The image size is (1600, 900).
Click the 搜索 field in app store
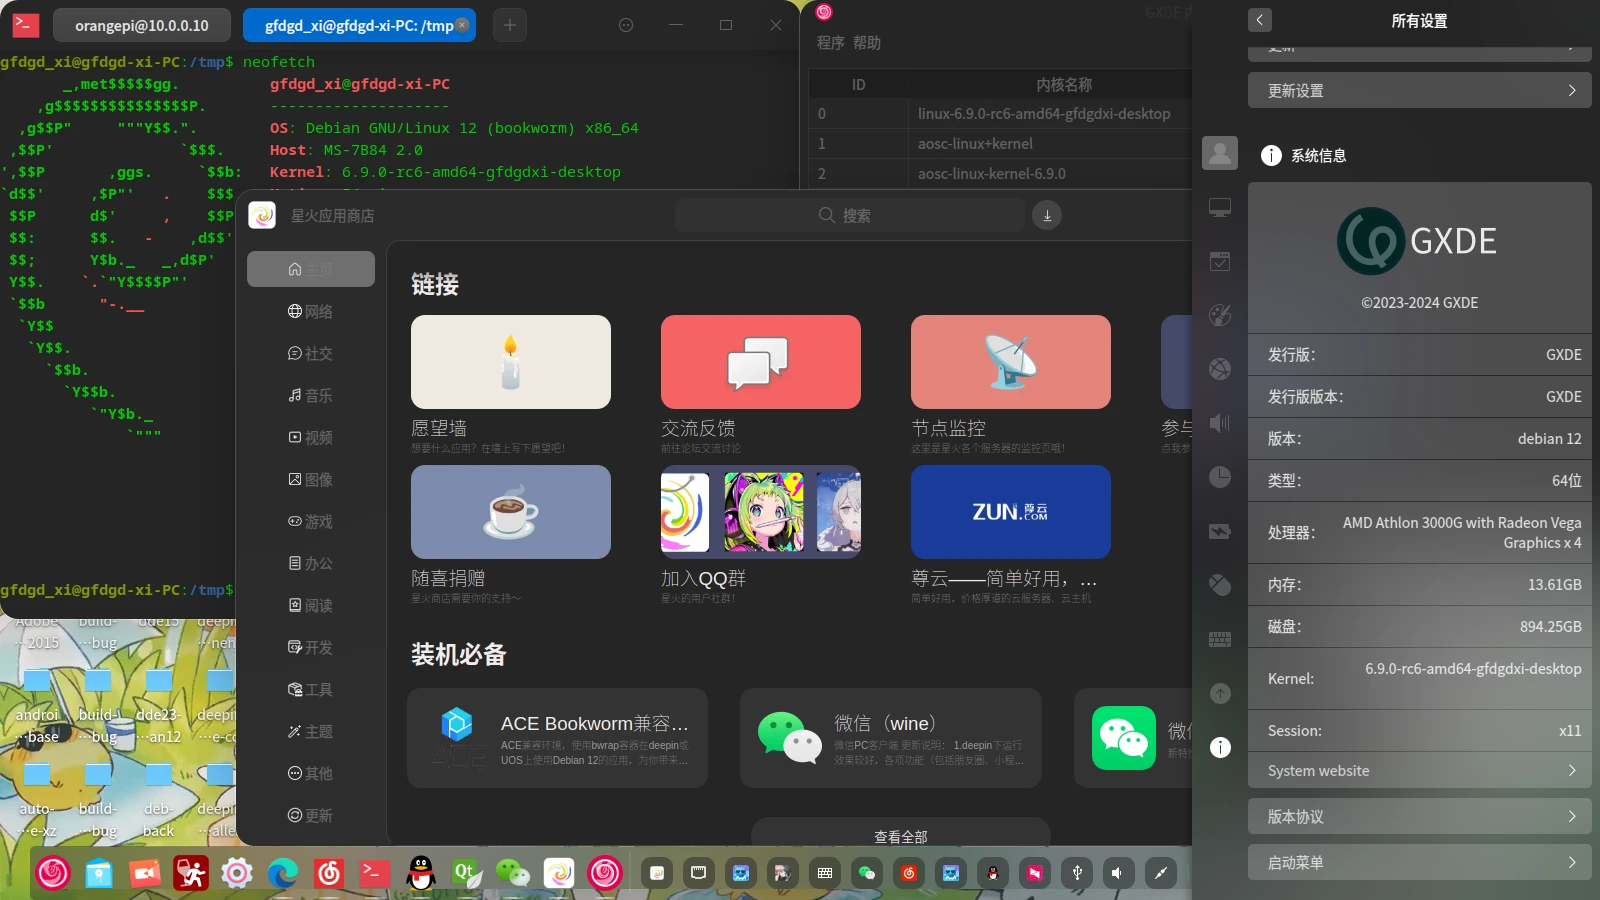pyautogui.click(x=850, y=215)
